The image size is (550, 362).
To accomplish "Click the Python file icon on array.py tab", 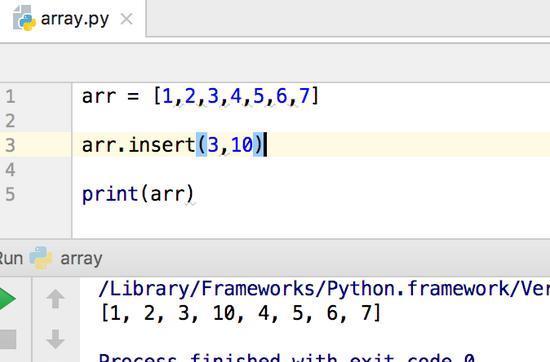I will 24,19.
